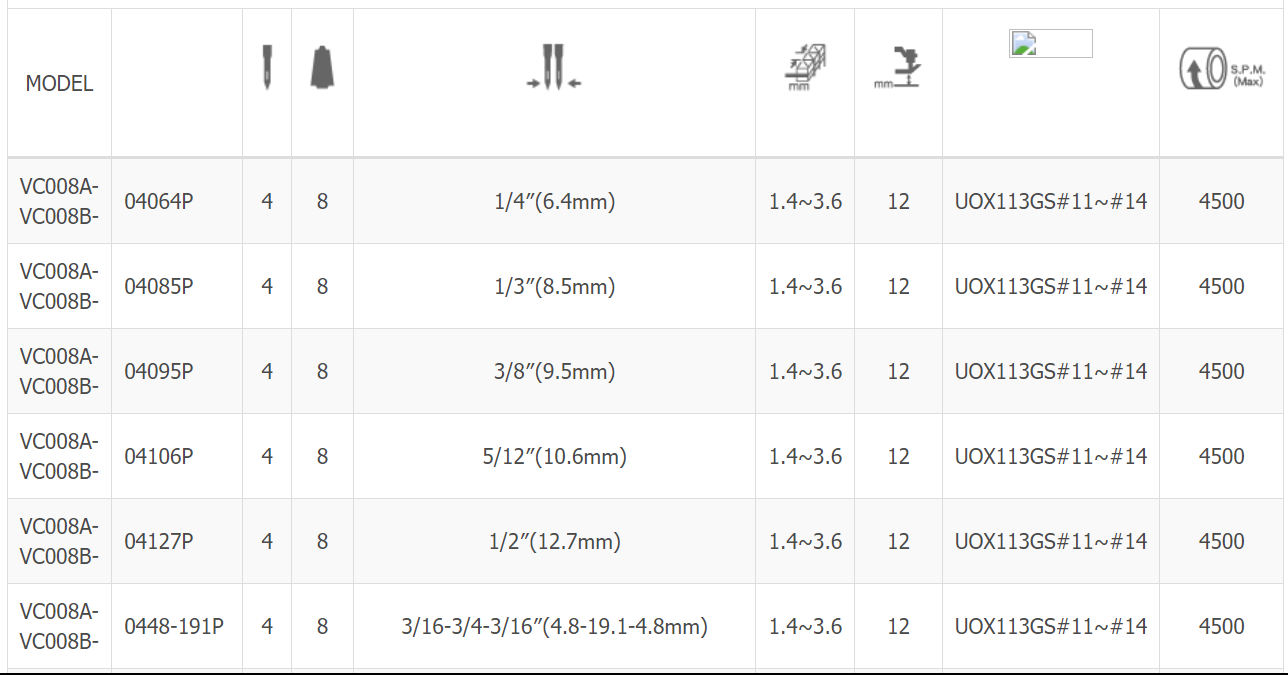The height and width of the screenshot is (675, 1288).
Task: Click the 3/8″(9.5mm) gauge cell
Action: click(554, 371)
